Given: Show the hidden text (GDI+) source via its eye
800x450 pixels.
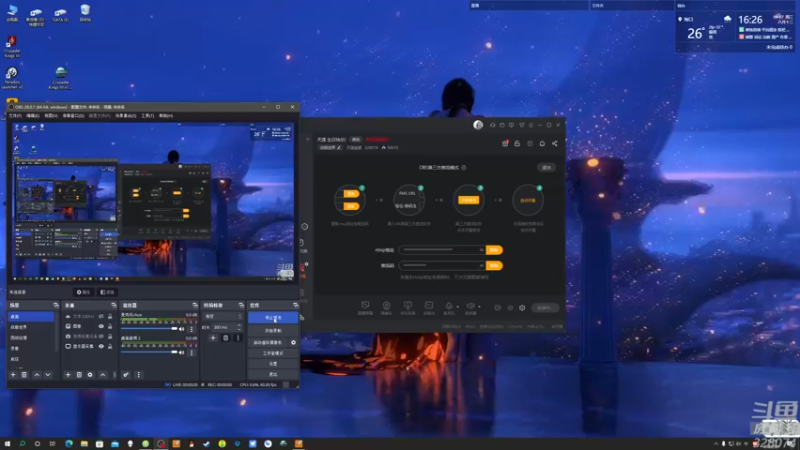Looking at the screenshot, I should click(101, 316).
